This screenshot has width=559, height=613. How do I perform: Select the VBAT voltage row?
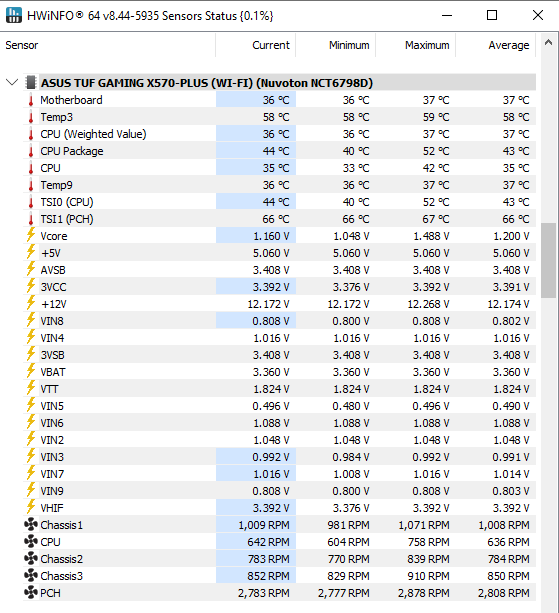click(x=280, y=372)
